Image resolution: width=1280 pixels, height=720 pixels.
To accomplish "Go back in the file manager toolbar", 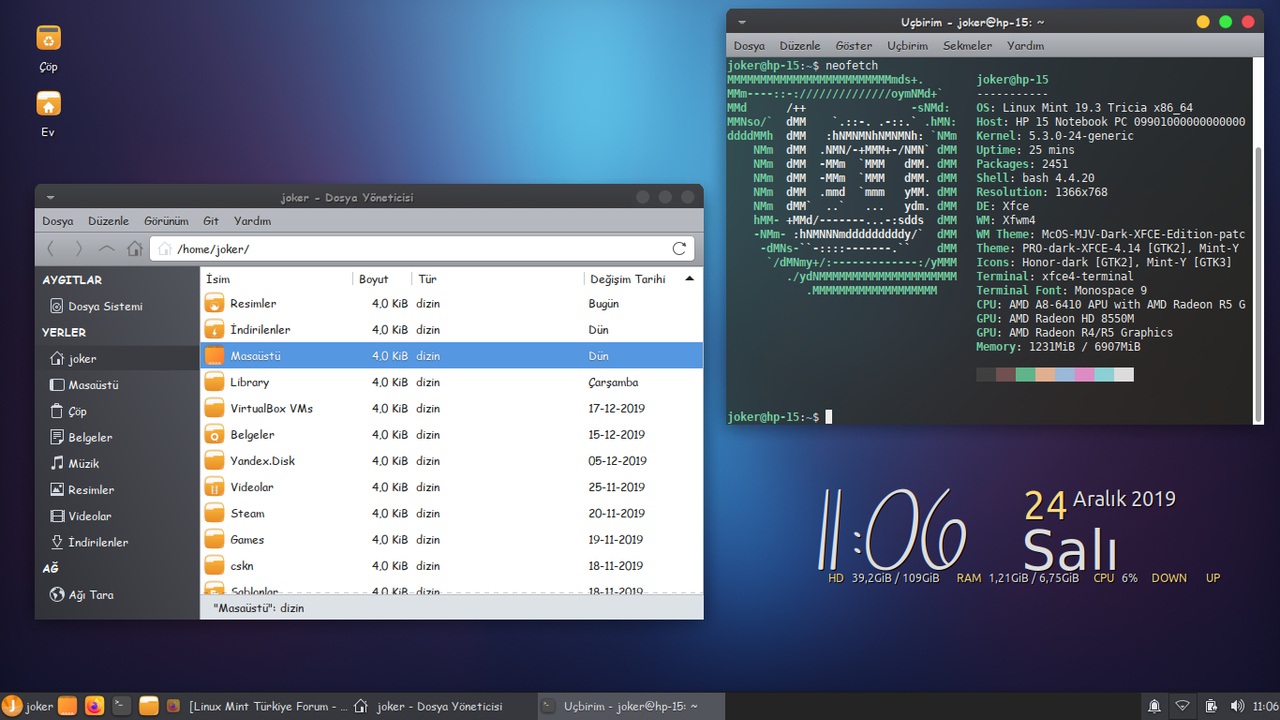I will pyautogui.click(x=51, y=248).
